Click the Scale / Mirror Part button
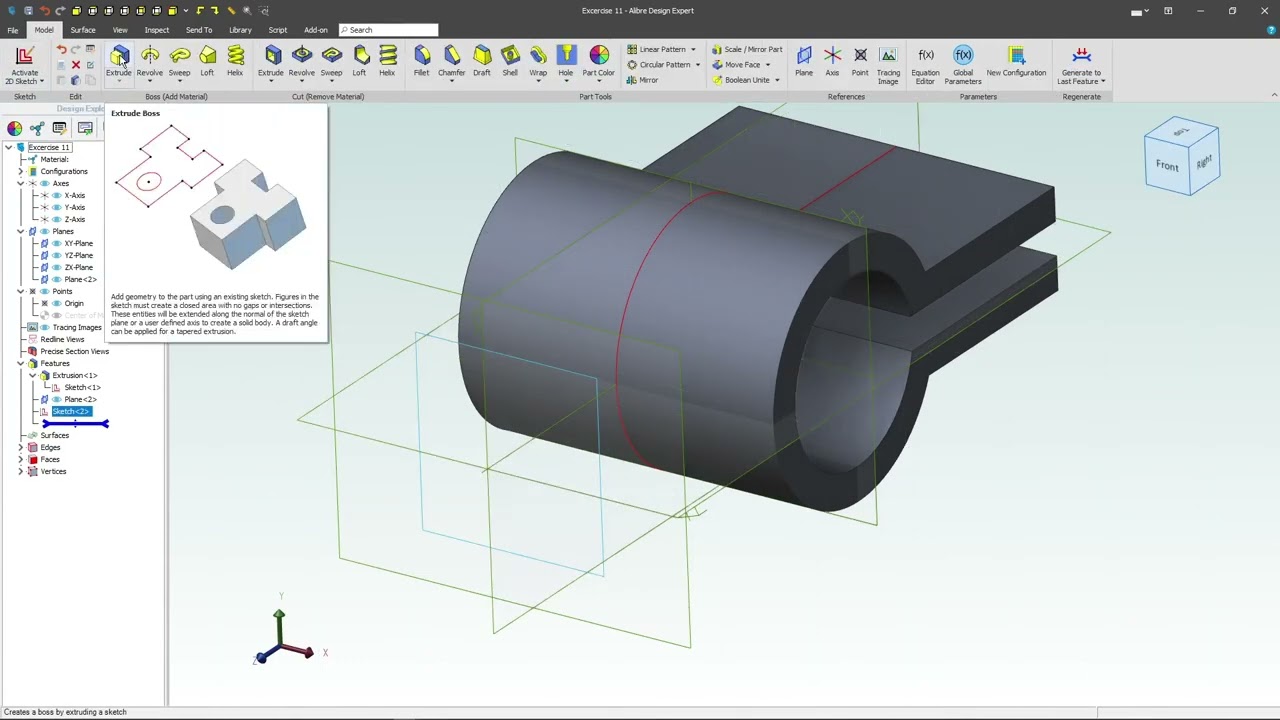This screenshot has height=720, width=1280. [747, 49]
